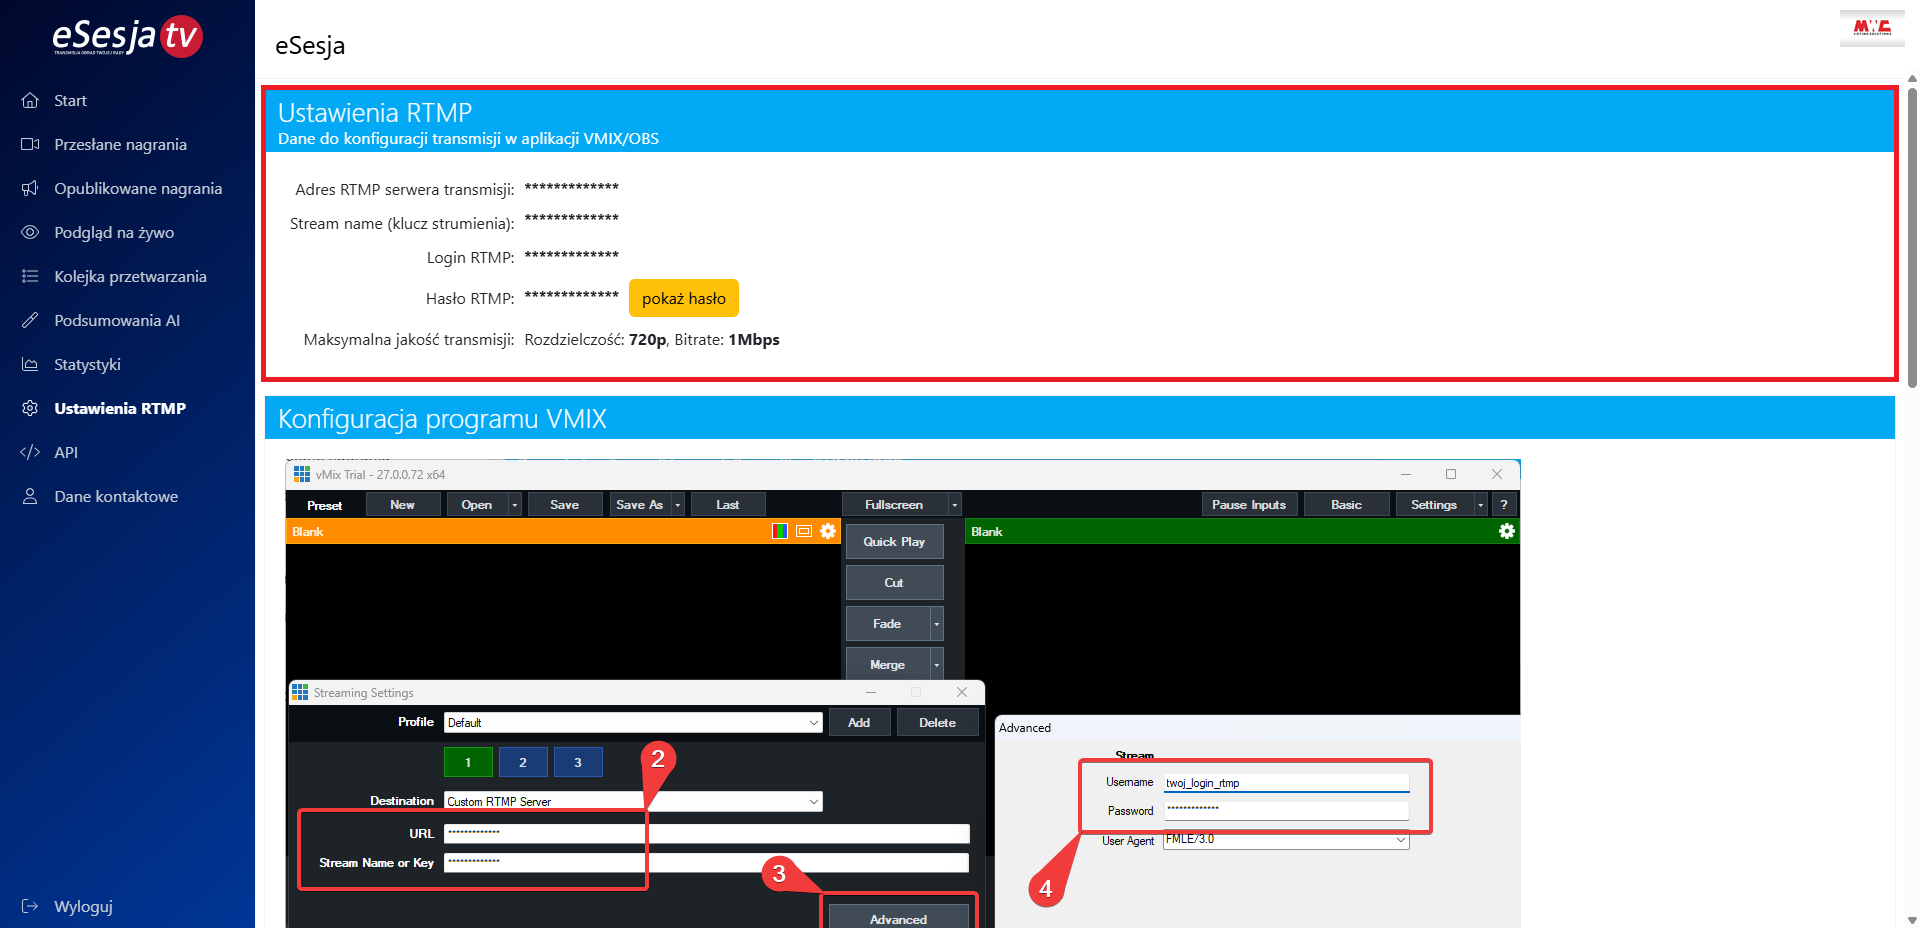The image size is (1920, 928).
Task: Click the Username field in Advanced panel
Action: point(1286,783)
